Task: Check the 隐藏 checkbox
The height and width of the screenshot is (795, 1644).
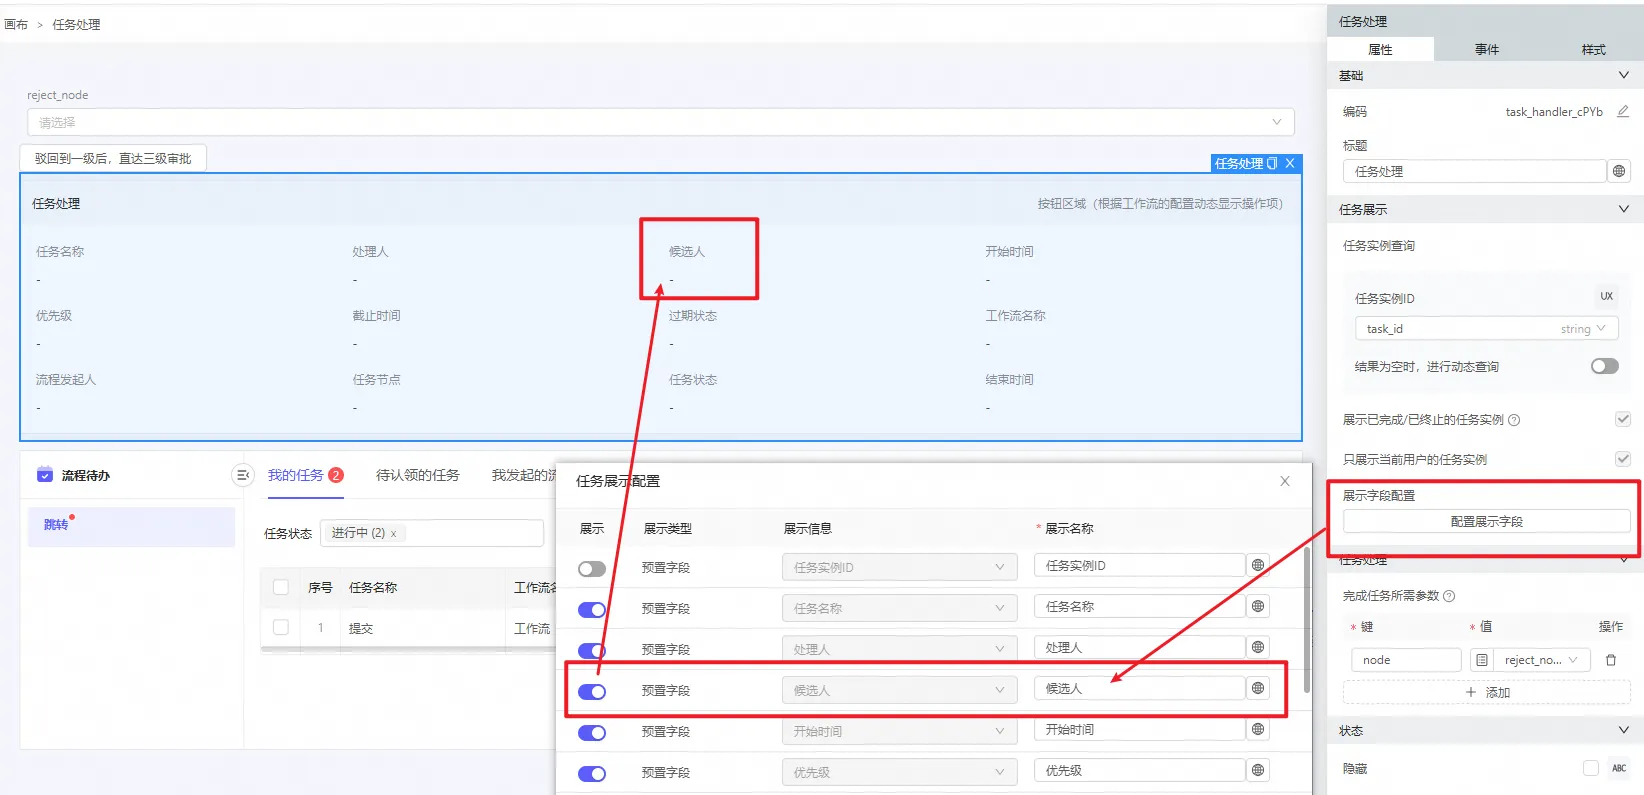Action: point(1590,768)
